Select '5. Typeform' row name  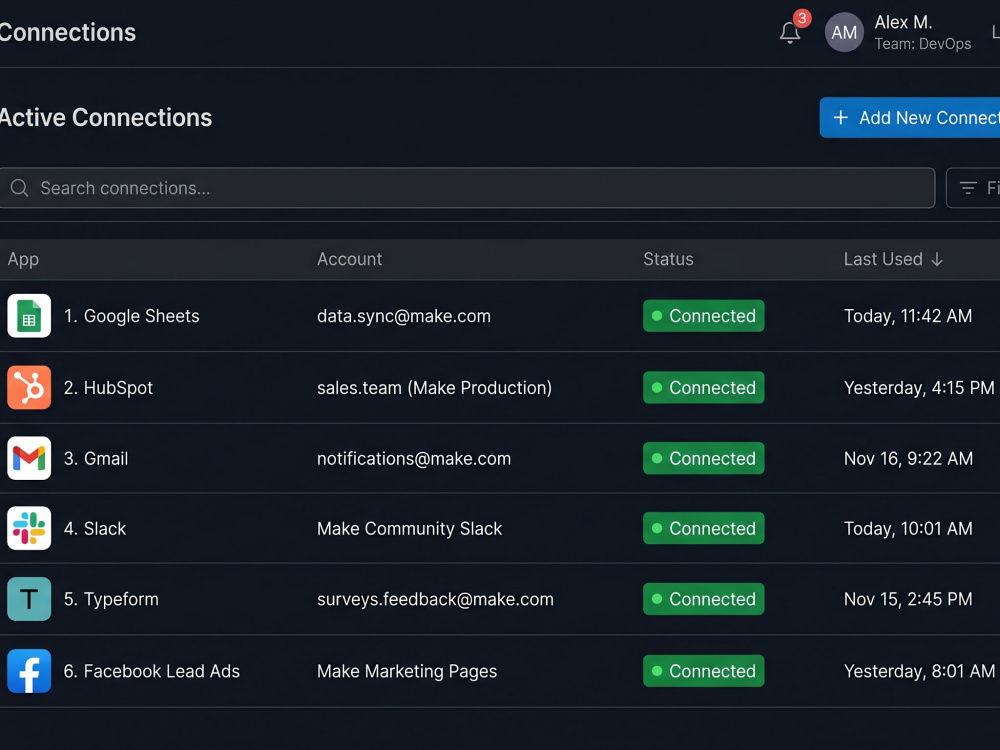[x=111, y=599]
